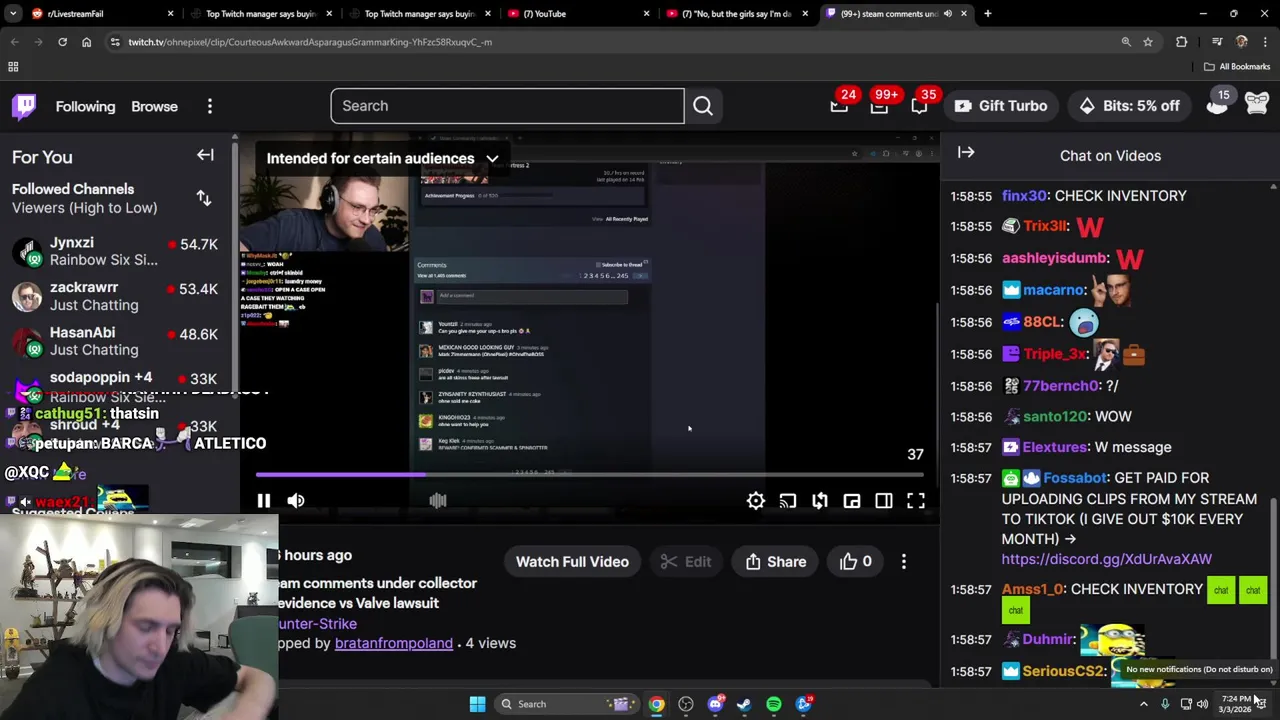Collapse the For You sidebar
This screenshot has height=720, width=1280.
tap(205, 155)
